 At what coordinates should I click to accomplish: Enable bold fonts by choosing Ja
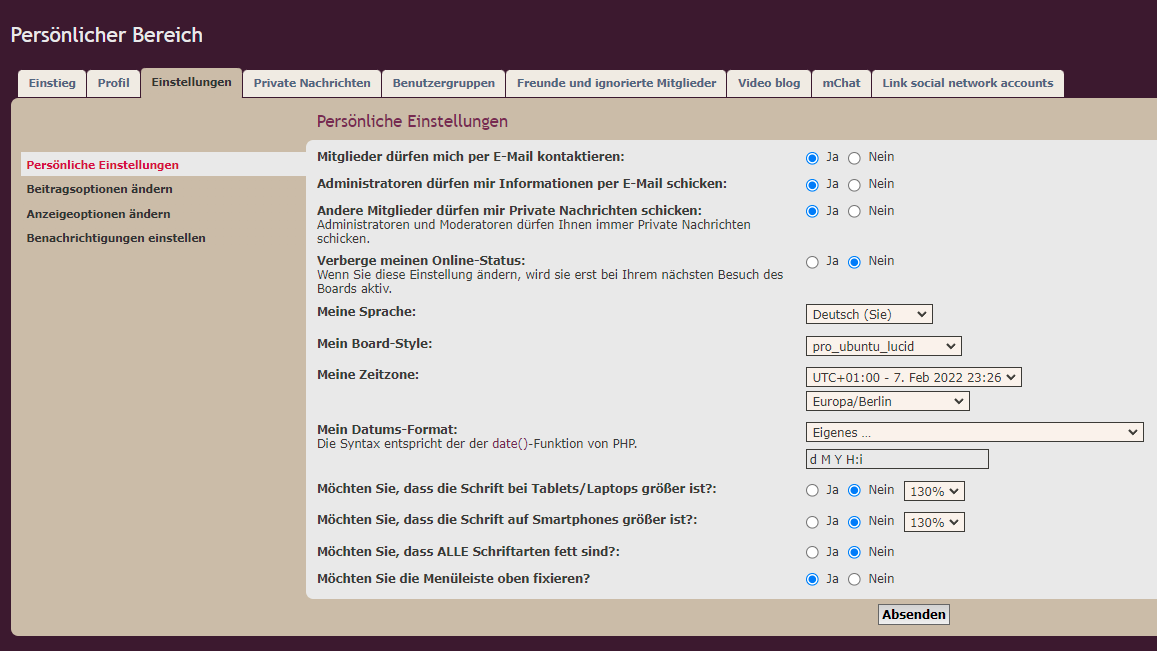pyautogui.click(x=812, y=552)
